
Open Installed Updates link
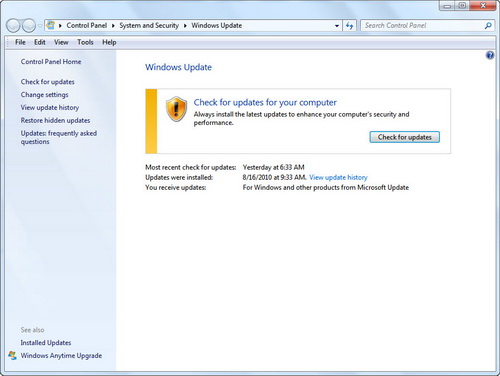[x=46, y=343]
